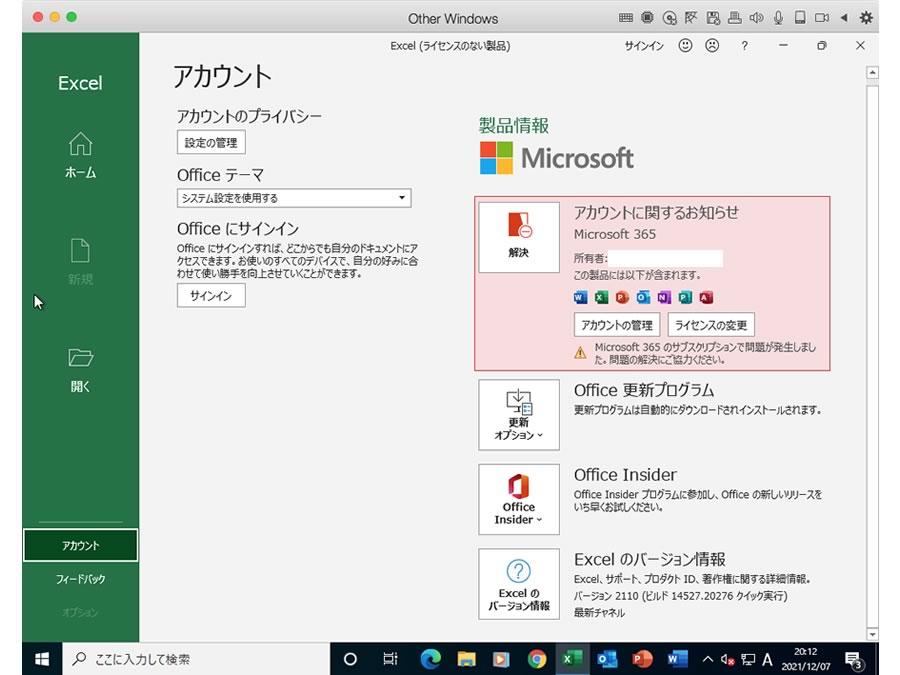Click the speaker sound icon in VM toolbar
The image size is (900, 675).
pos(757,18)
